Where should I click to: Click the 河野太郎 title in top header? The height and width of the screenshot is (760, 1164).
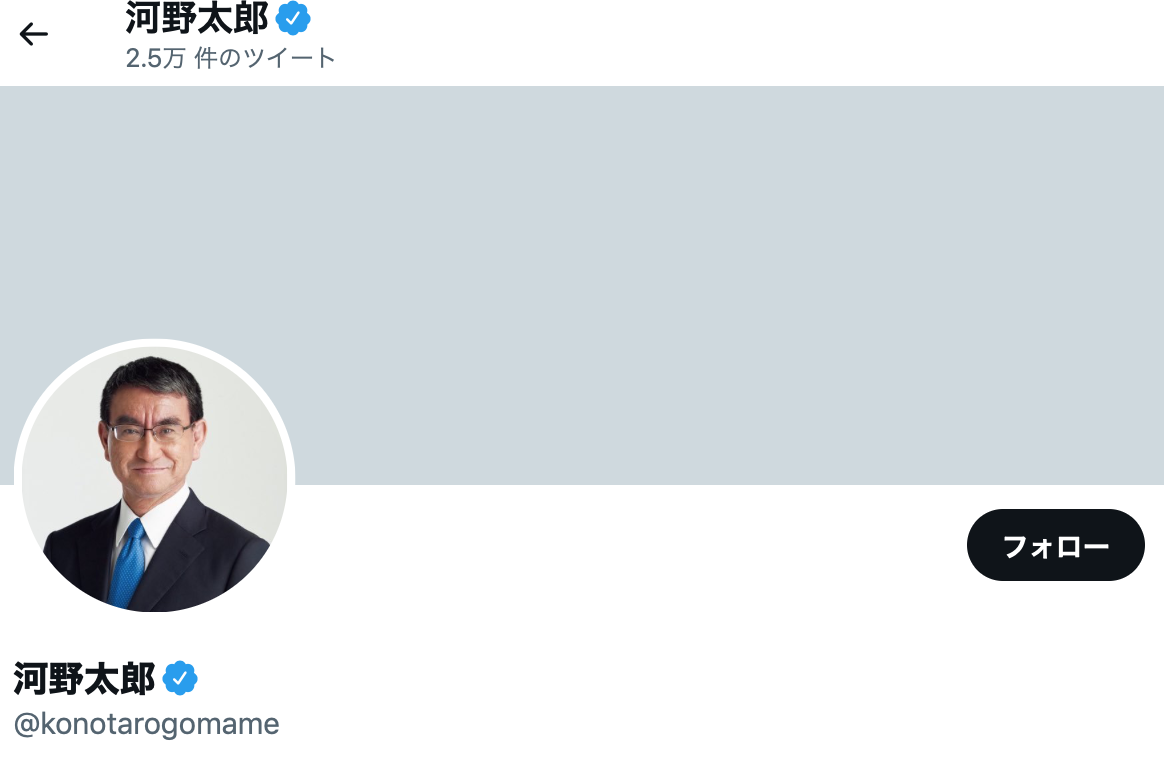pos(197,18)
